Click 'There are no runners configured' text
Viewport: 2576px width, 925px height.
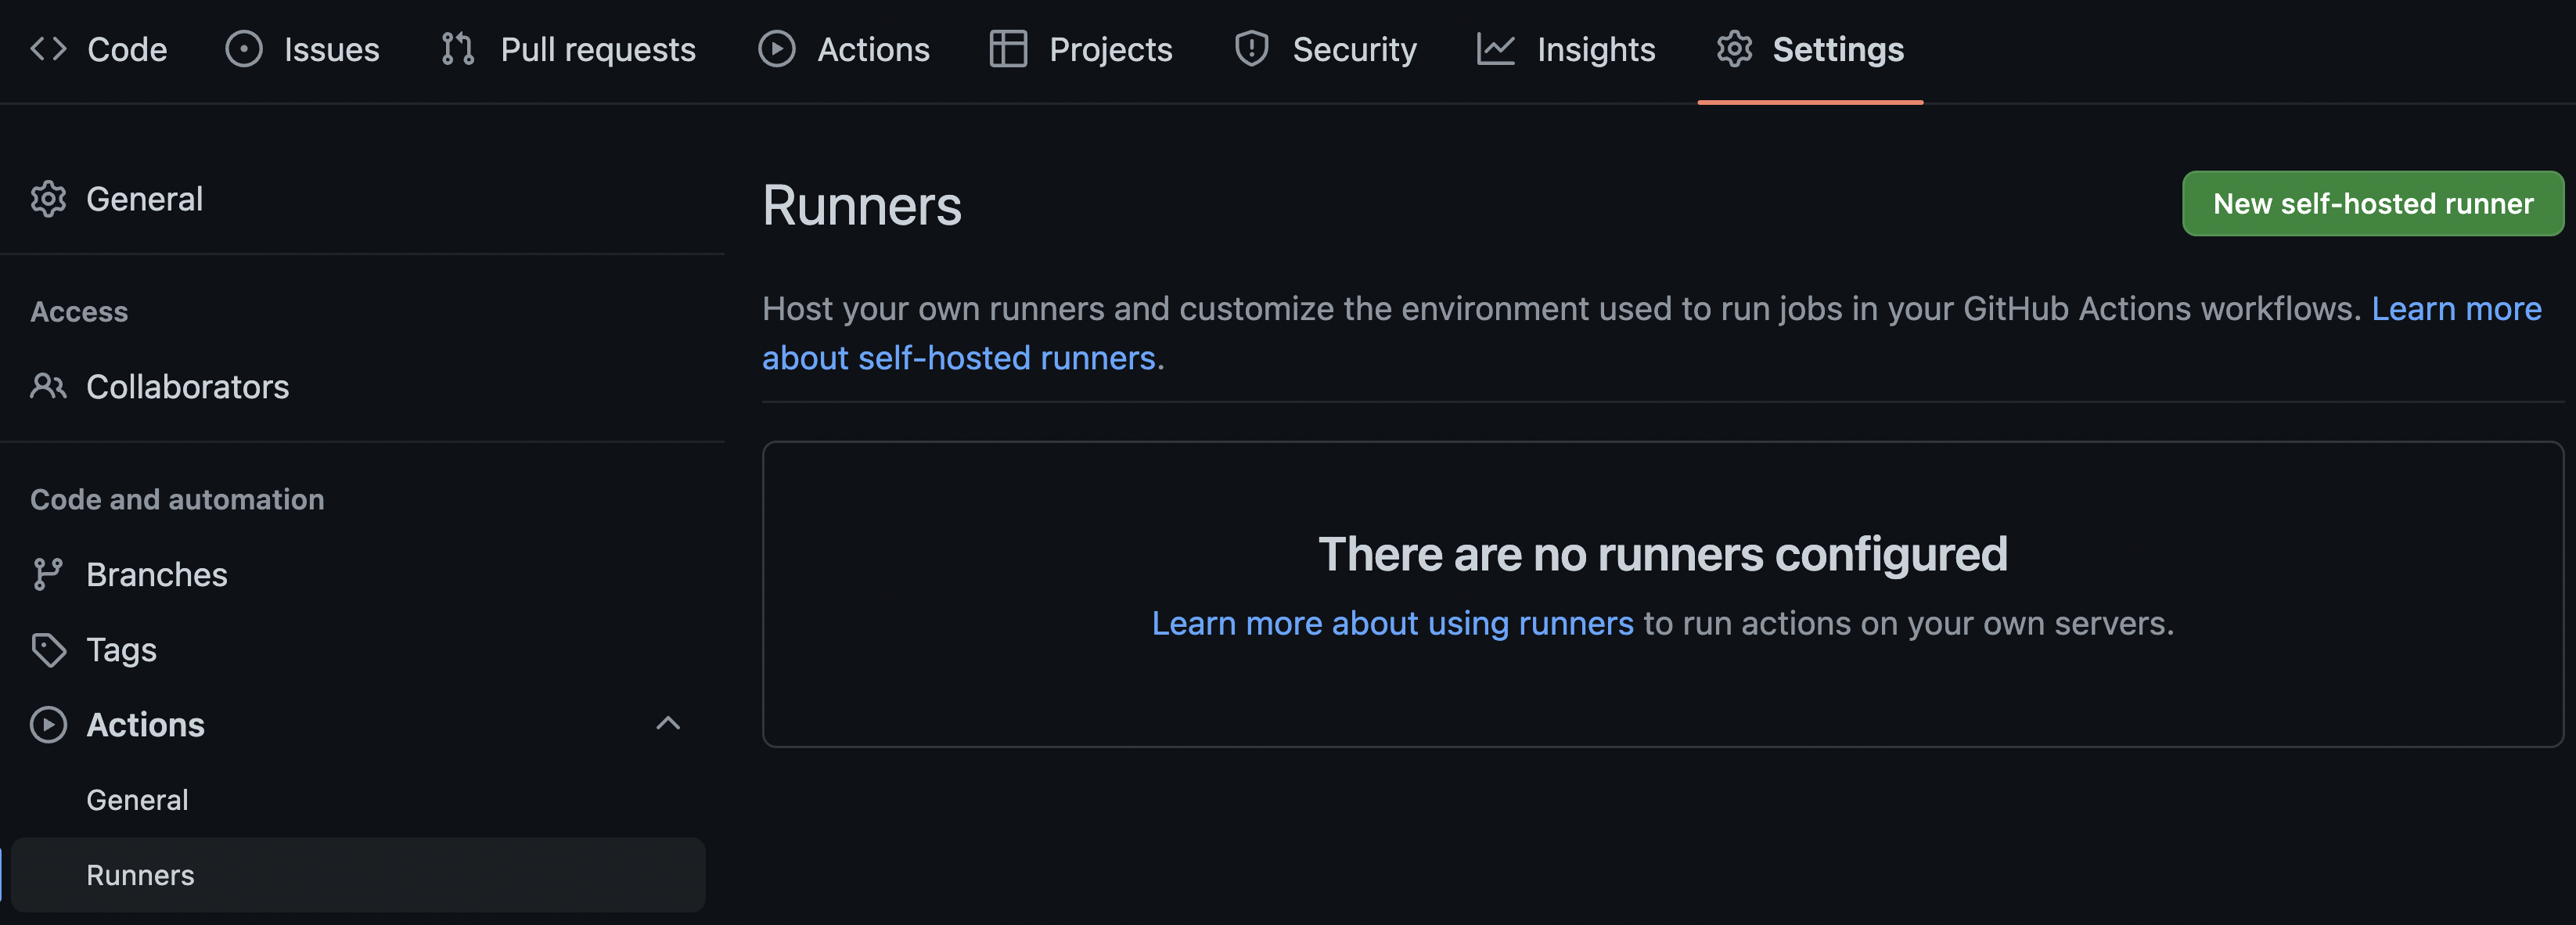1662,554
